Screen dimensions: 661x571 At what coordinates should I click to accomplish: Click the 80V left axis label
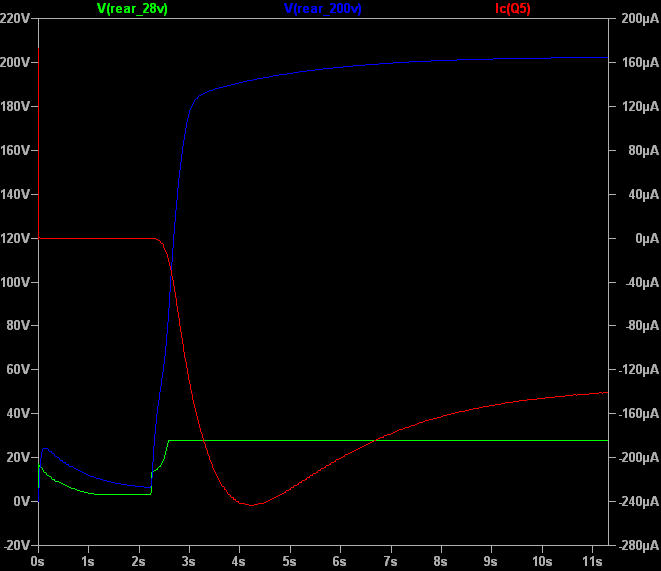[x=18, y=326]
